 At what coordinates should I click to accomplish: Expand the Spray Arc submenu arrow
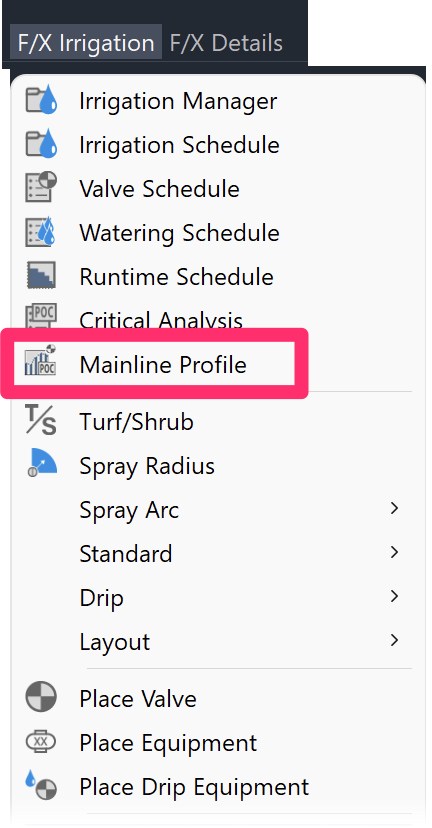click(x=394, y=509)
